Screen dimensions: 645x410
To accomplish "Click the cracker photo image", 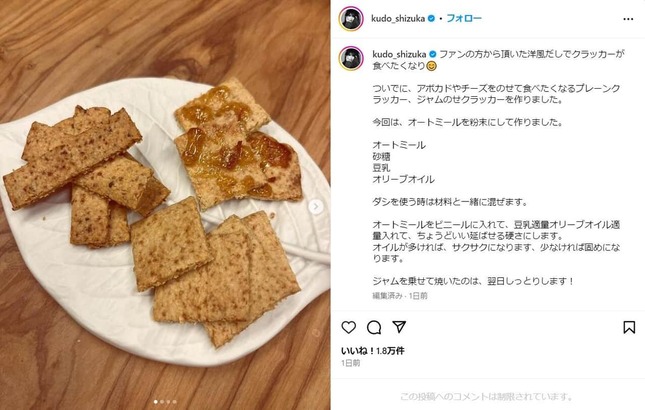I will (165, 205).
